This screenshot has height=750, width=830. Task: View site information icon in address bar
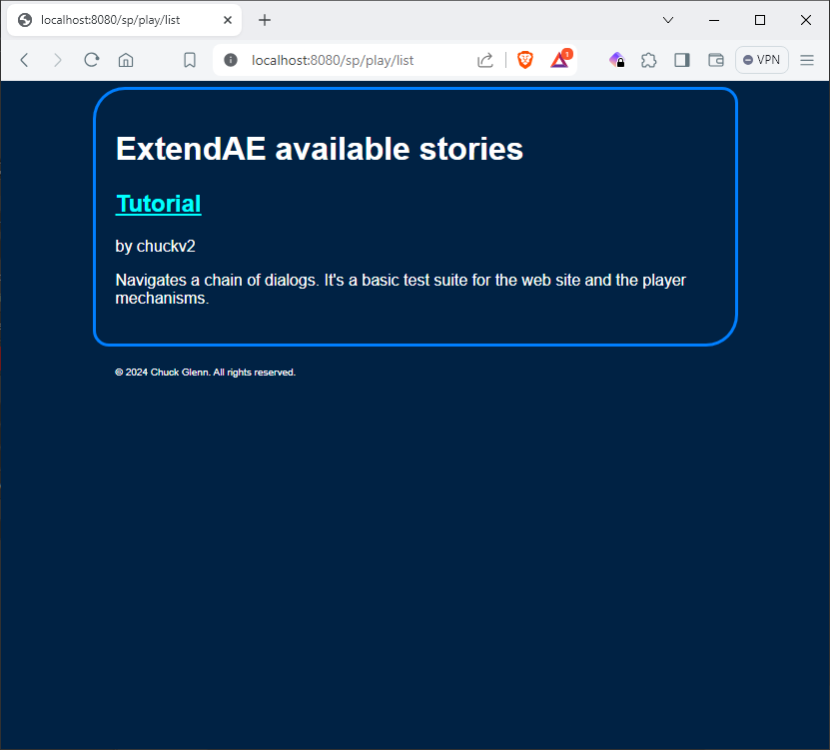(231, 60)
